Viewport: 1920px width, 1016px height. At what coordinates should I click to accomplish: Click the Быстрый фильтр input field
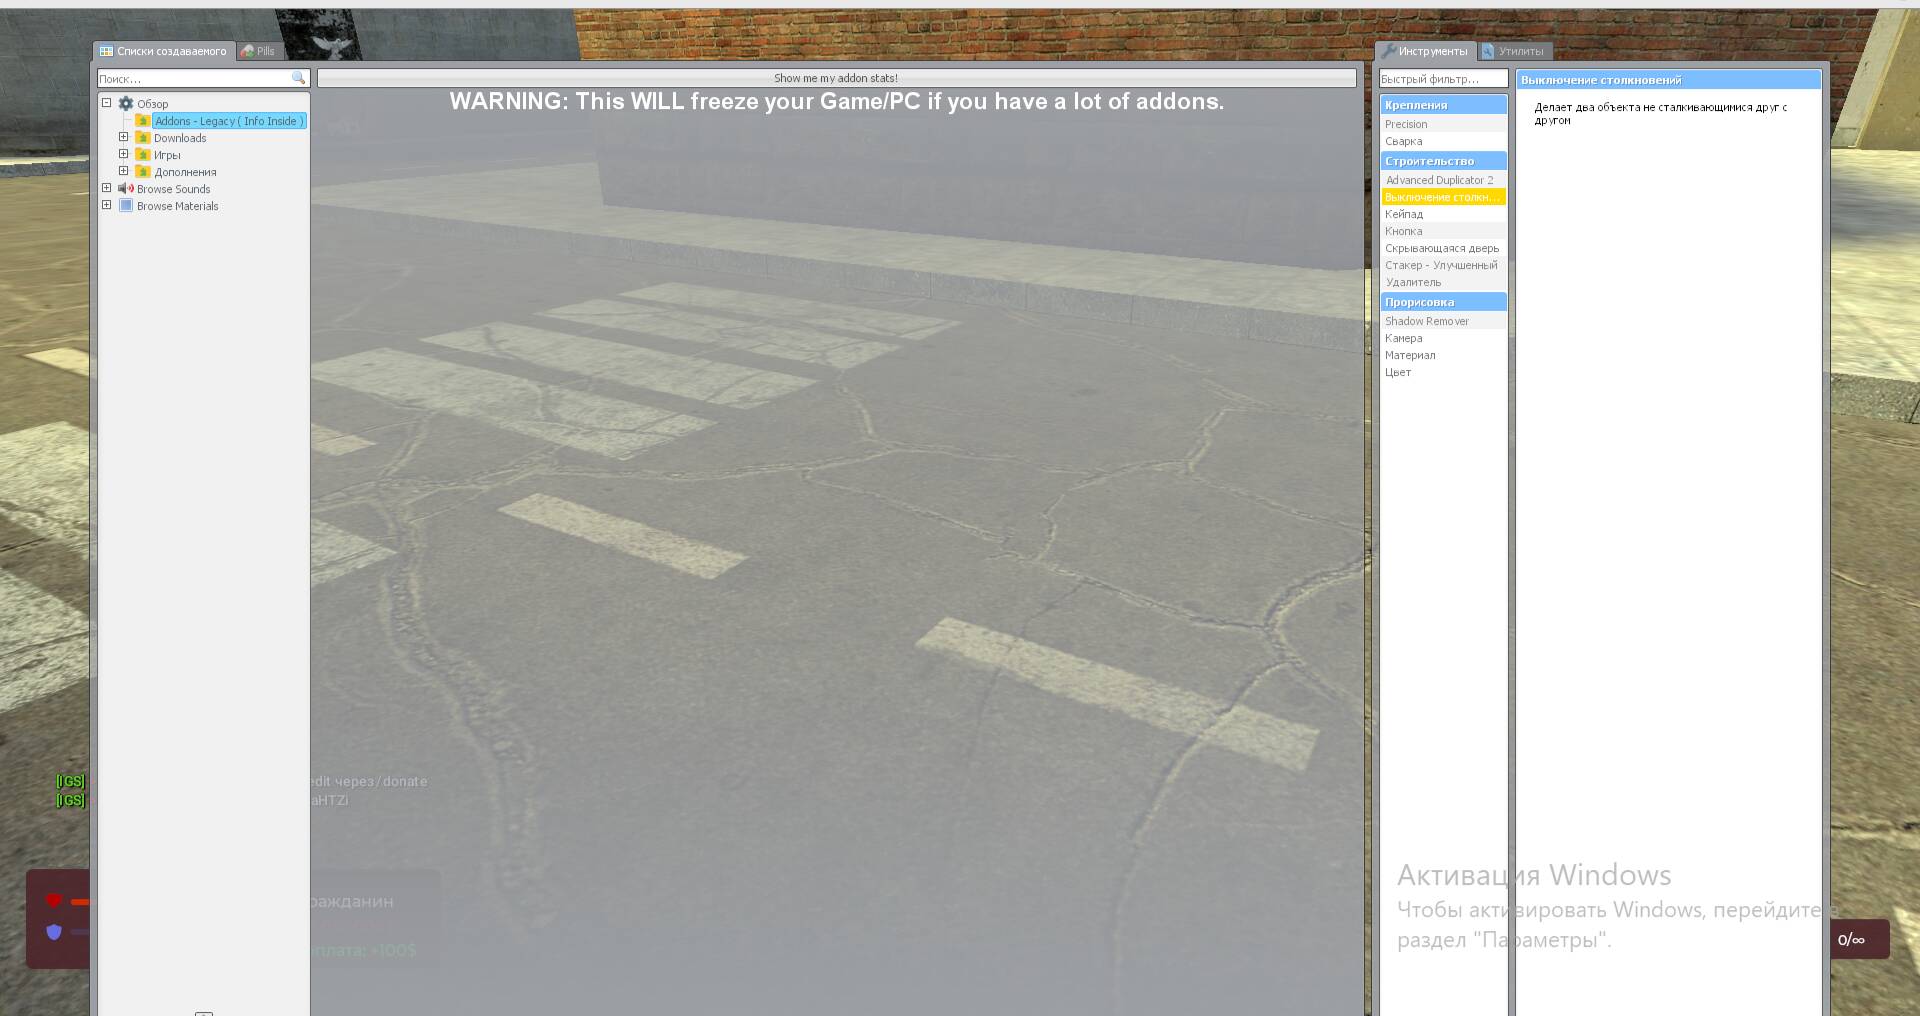1442,79
